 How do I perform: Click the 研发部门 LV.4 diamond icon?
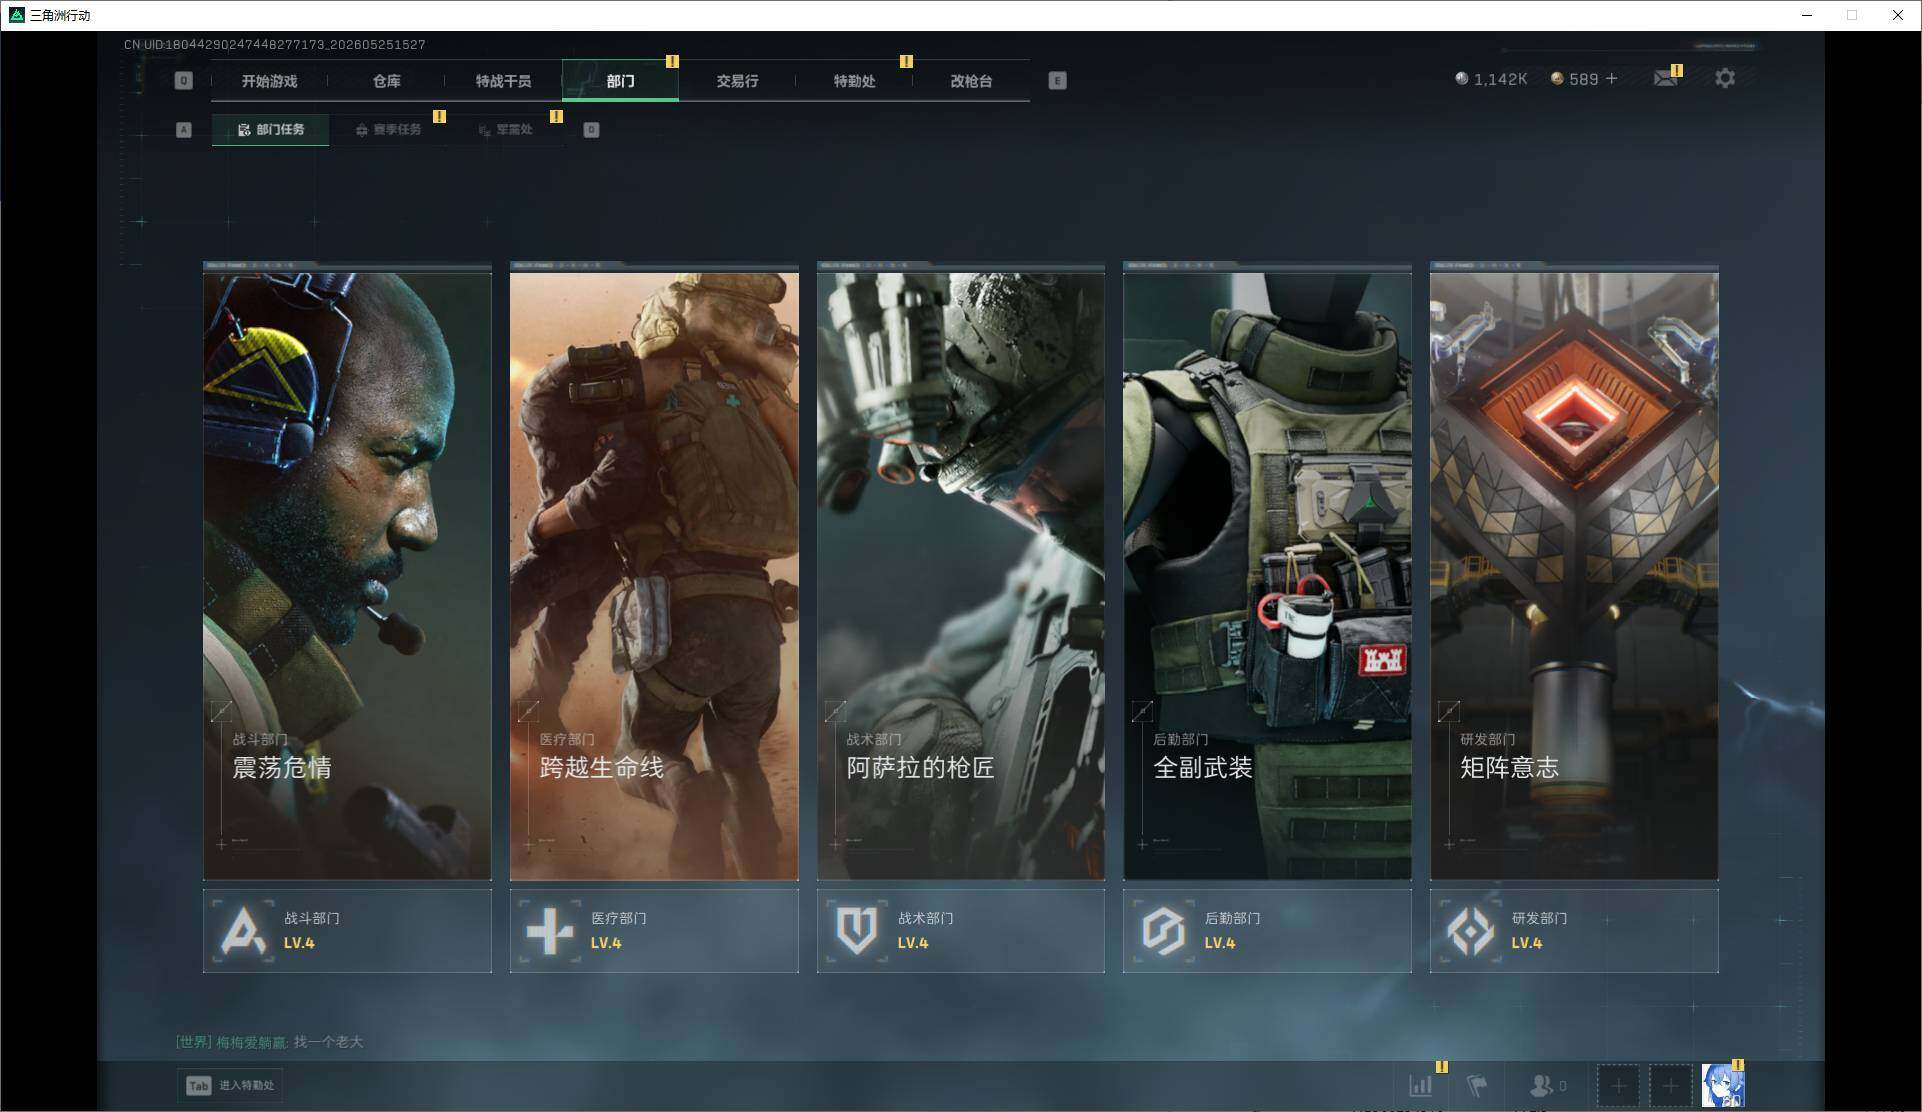click(1471, 931)
